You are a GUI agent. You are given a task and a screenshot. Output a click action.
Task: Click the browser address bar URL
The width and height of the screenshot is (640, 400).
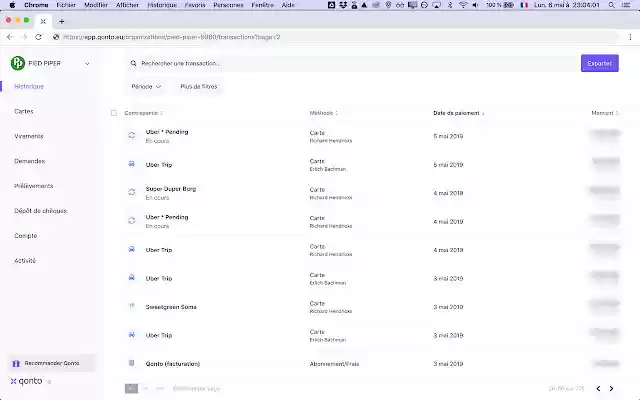coord(171,37)
